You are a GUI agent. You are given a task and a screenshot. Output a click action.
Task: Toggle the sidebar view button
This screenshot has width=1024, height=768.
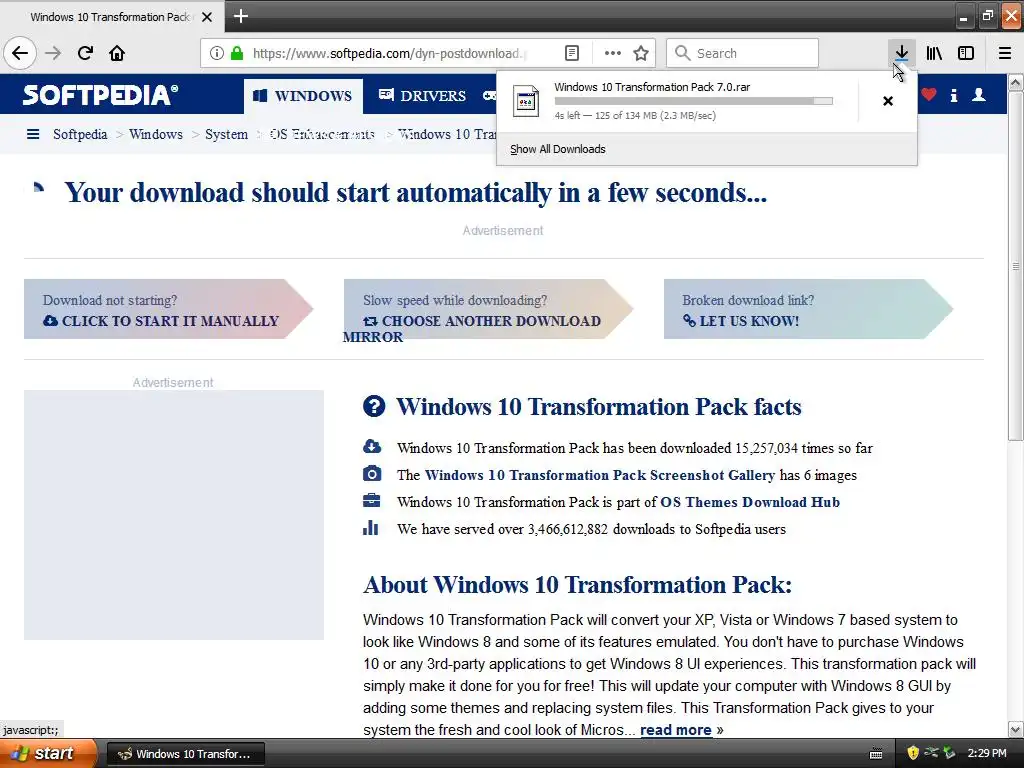pyautogui.click(x=966, y=53)
